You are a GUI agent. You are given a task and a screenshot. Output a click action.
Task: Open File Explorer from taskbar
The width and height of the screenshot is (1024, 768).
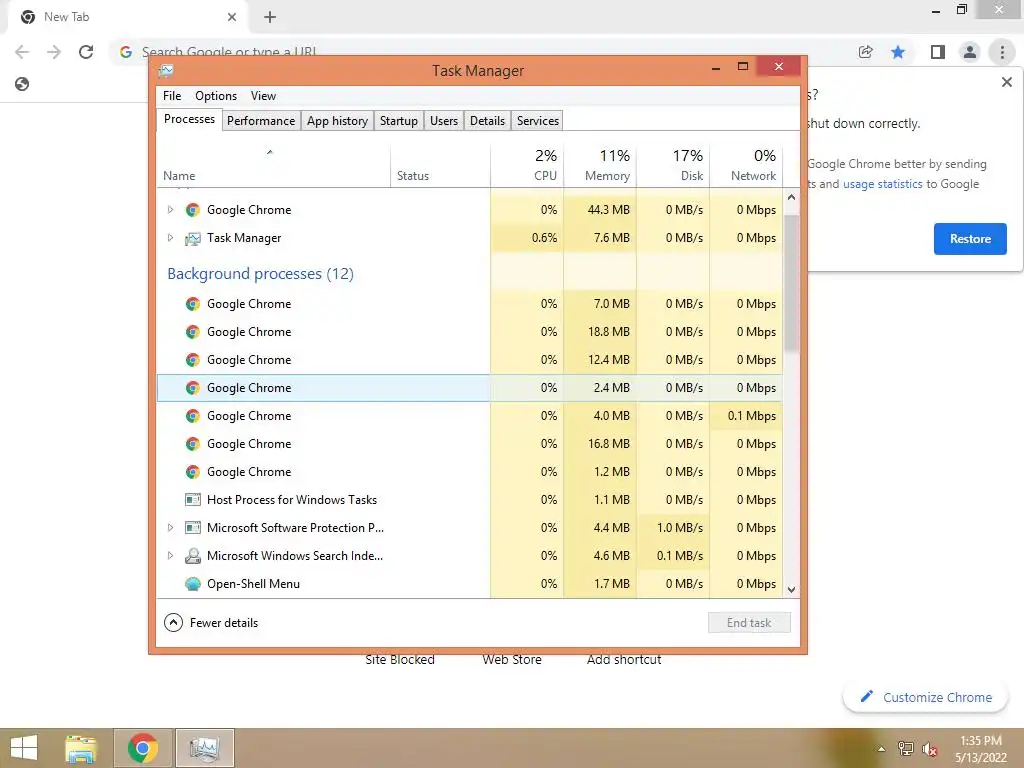81,748
